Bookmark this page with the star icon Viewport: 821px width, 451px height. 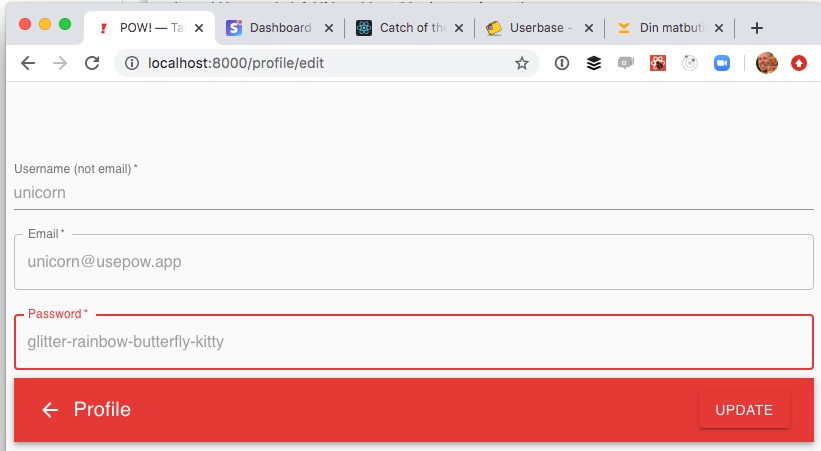522,63
